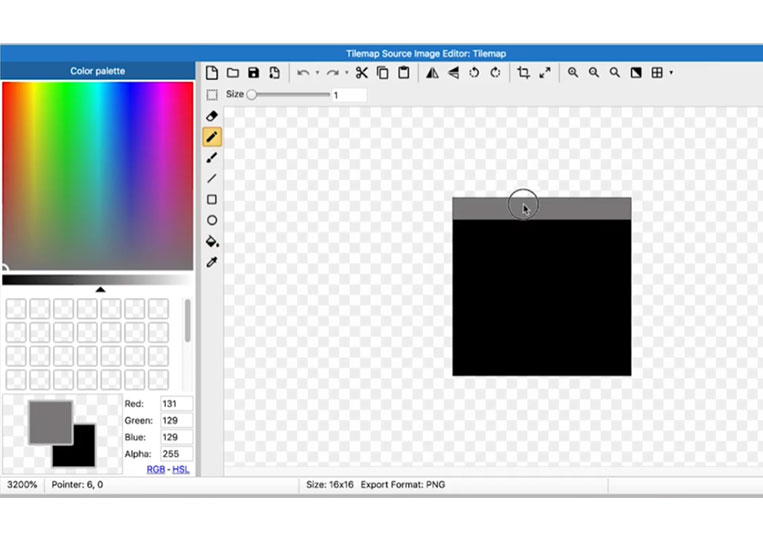The height and width of the screenshot is (541, 763).
Task: Click the first empty palette slot
Action: [16, 308]
